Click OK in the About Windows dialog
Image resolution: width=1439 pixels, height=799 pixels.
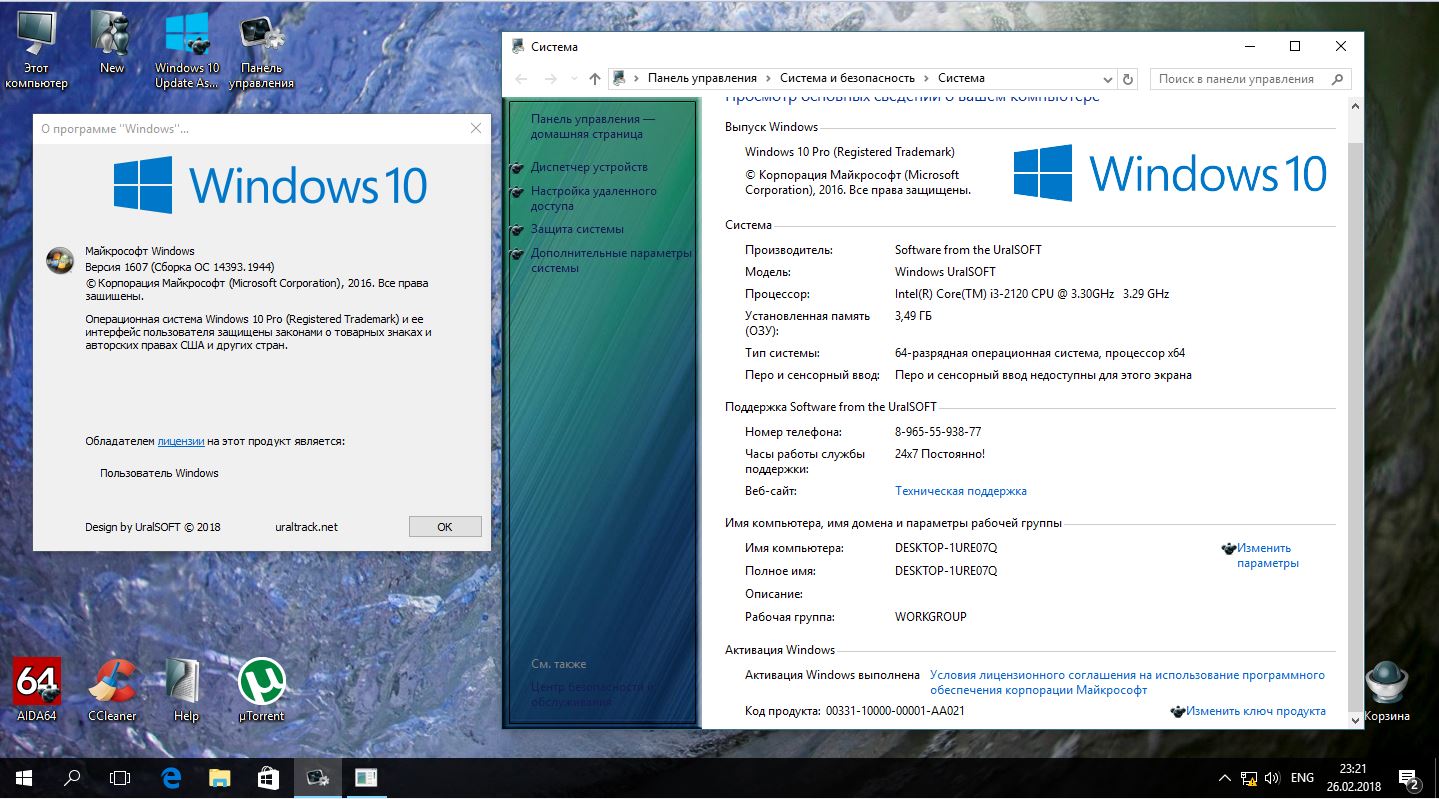click(445, 527)
